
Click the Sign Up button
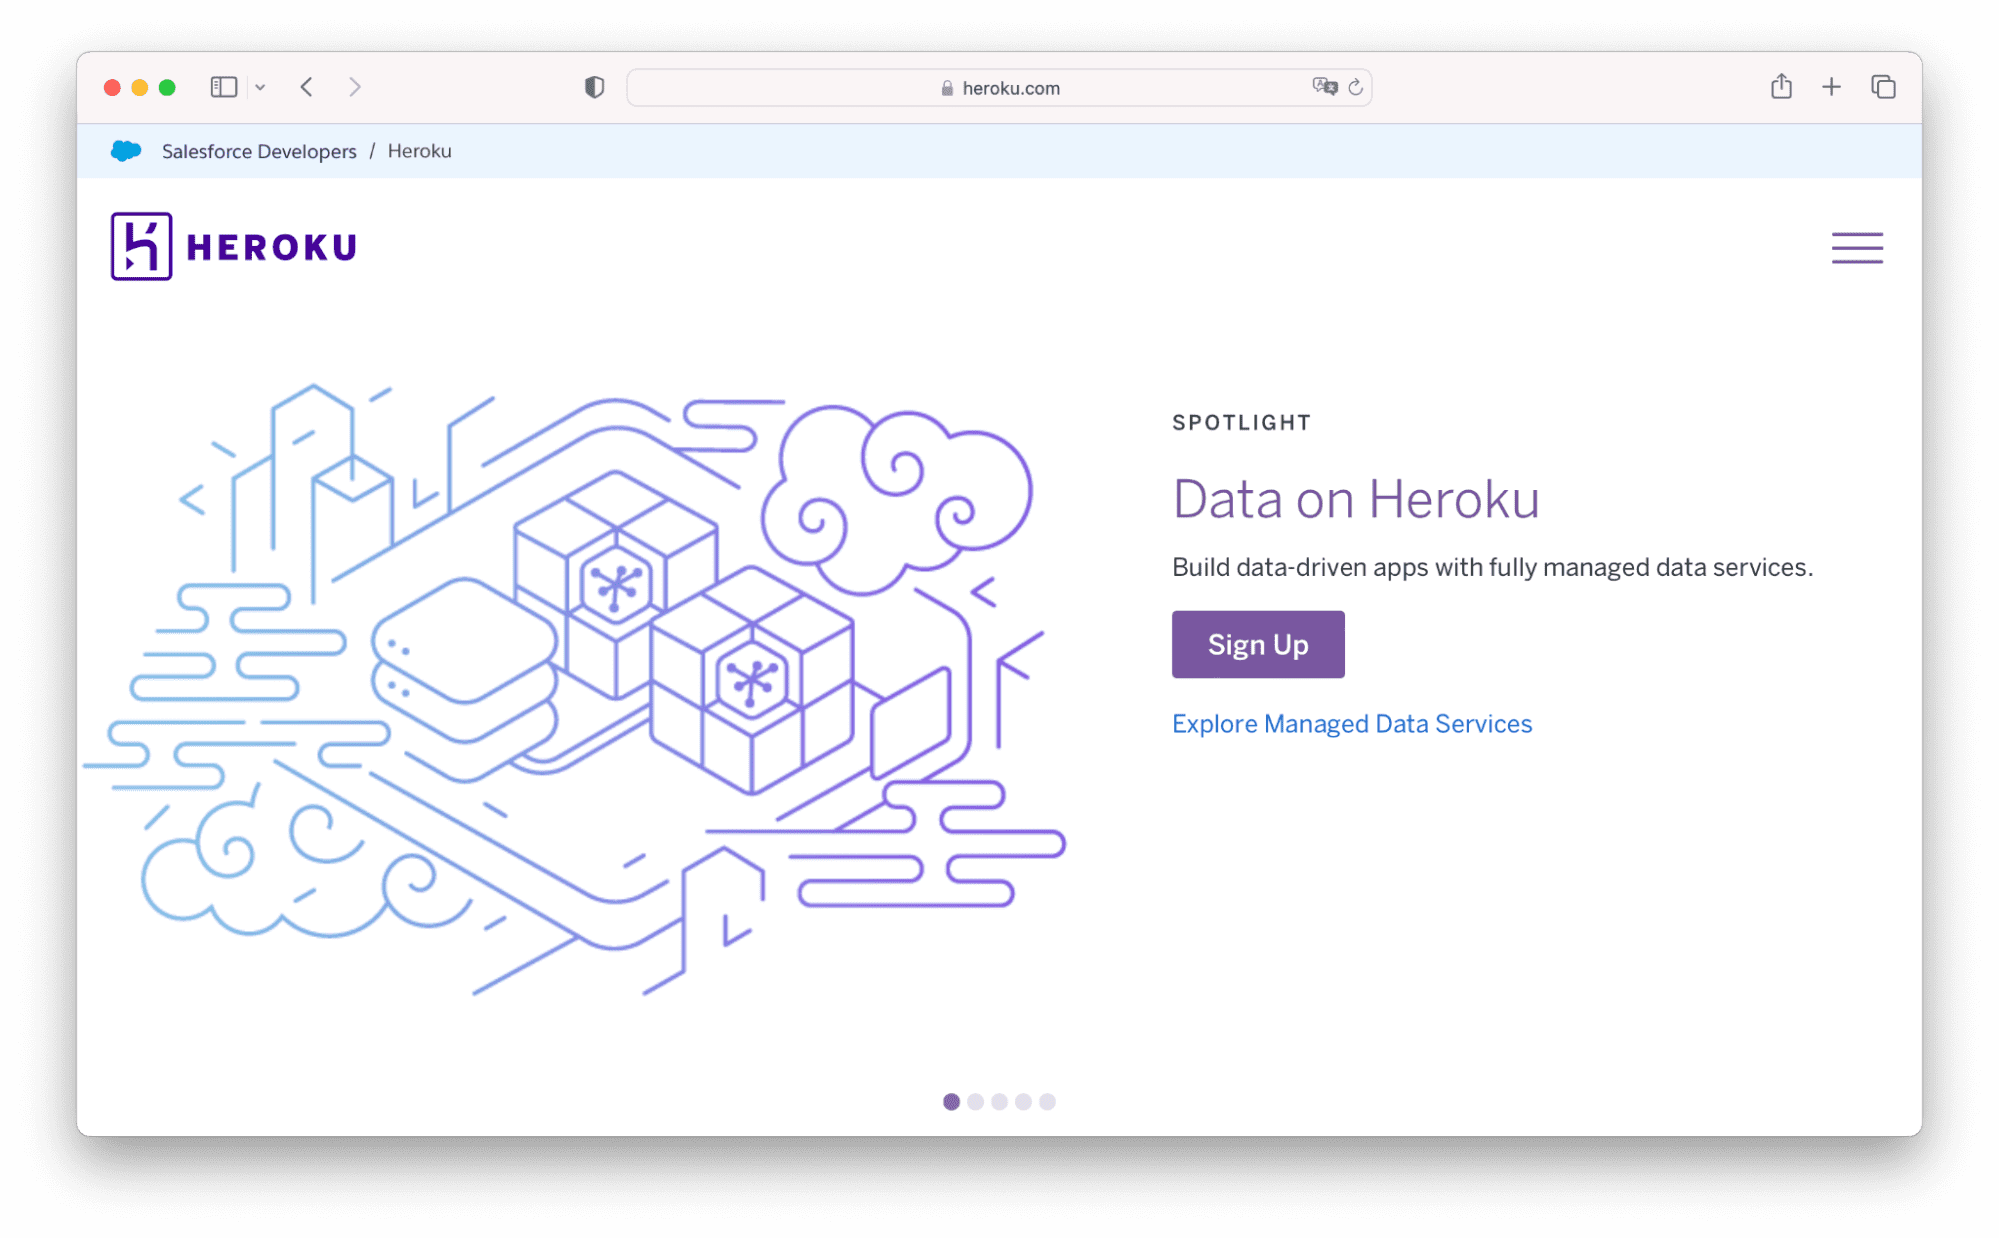pyautogui.click(x=1257, y=644)
